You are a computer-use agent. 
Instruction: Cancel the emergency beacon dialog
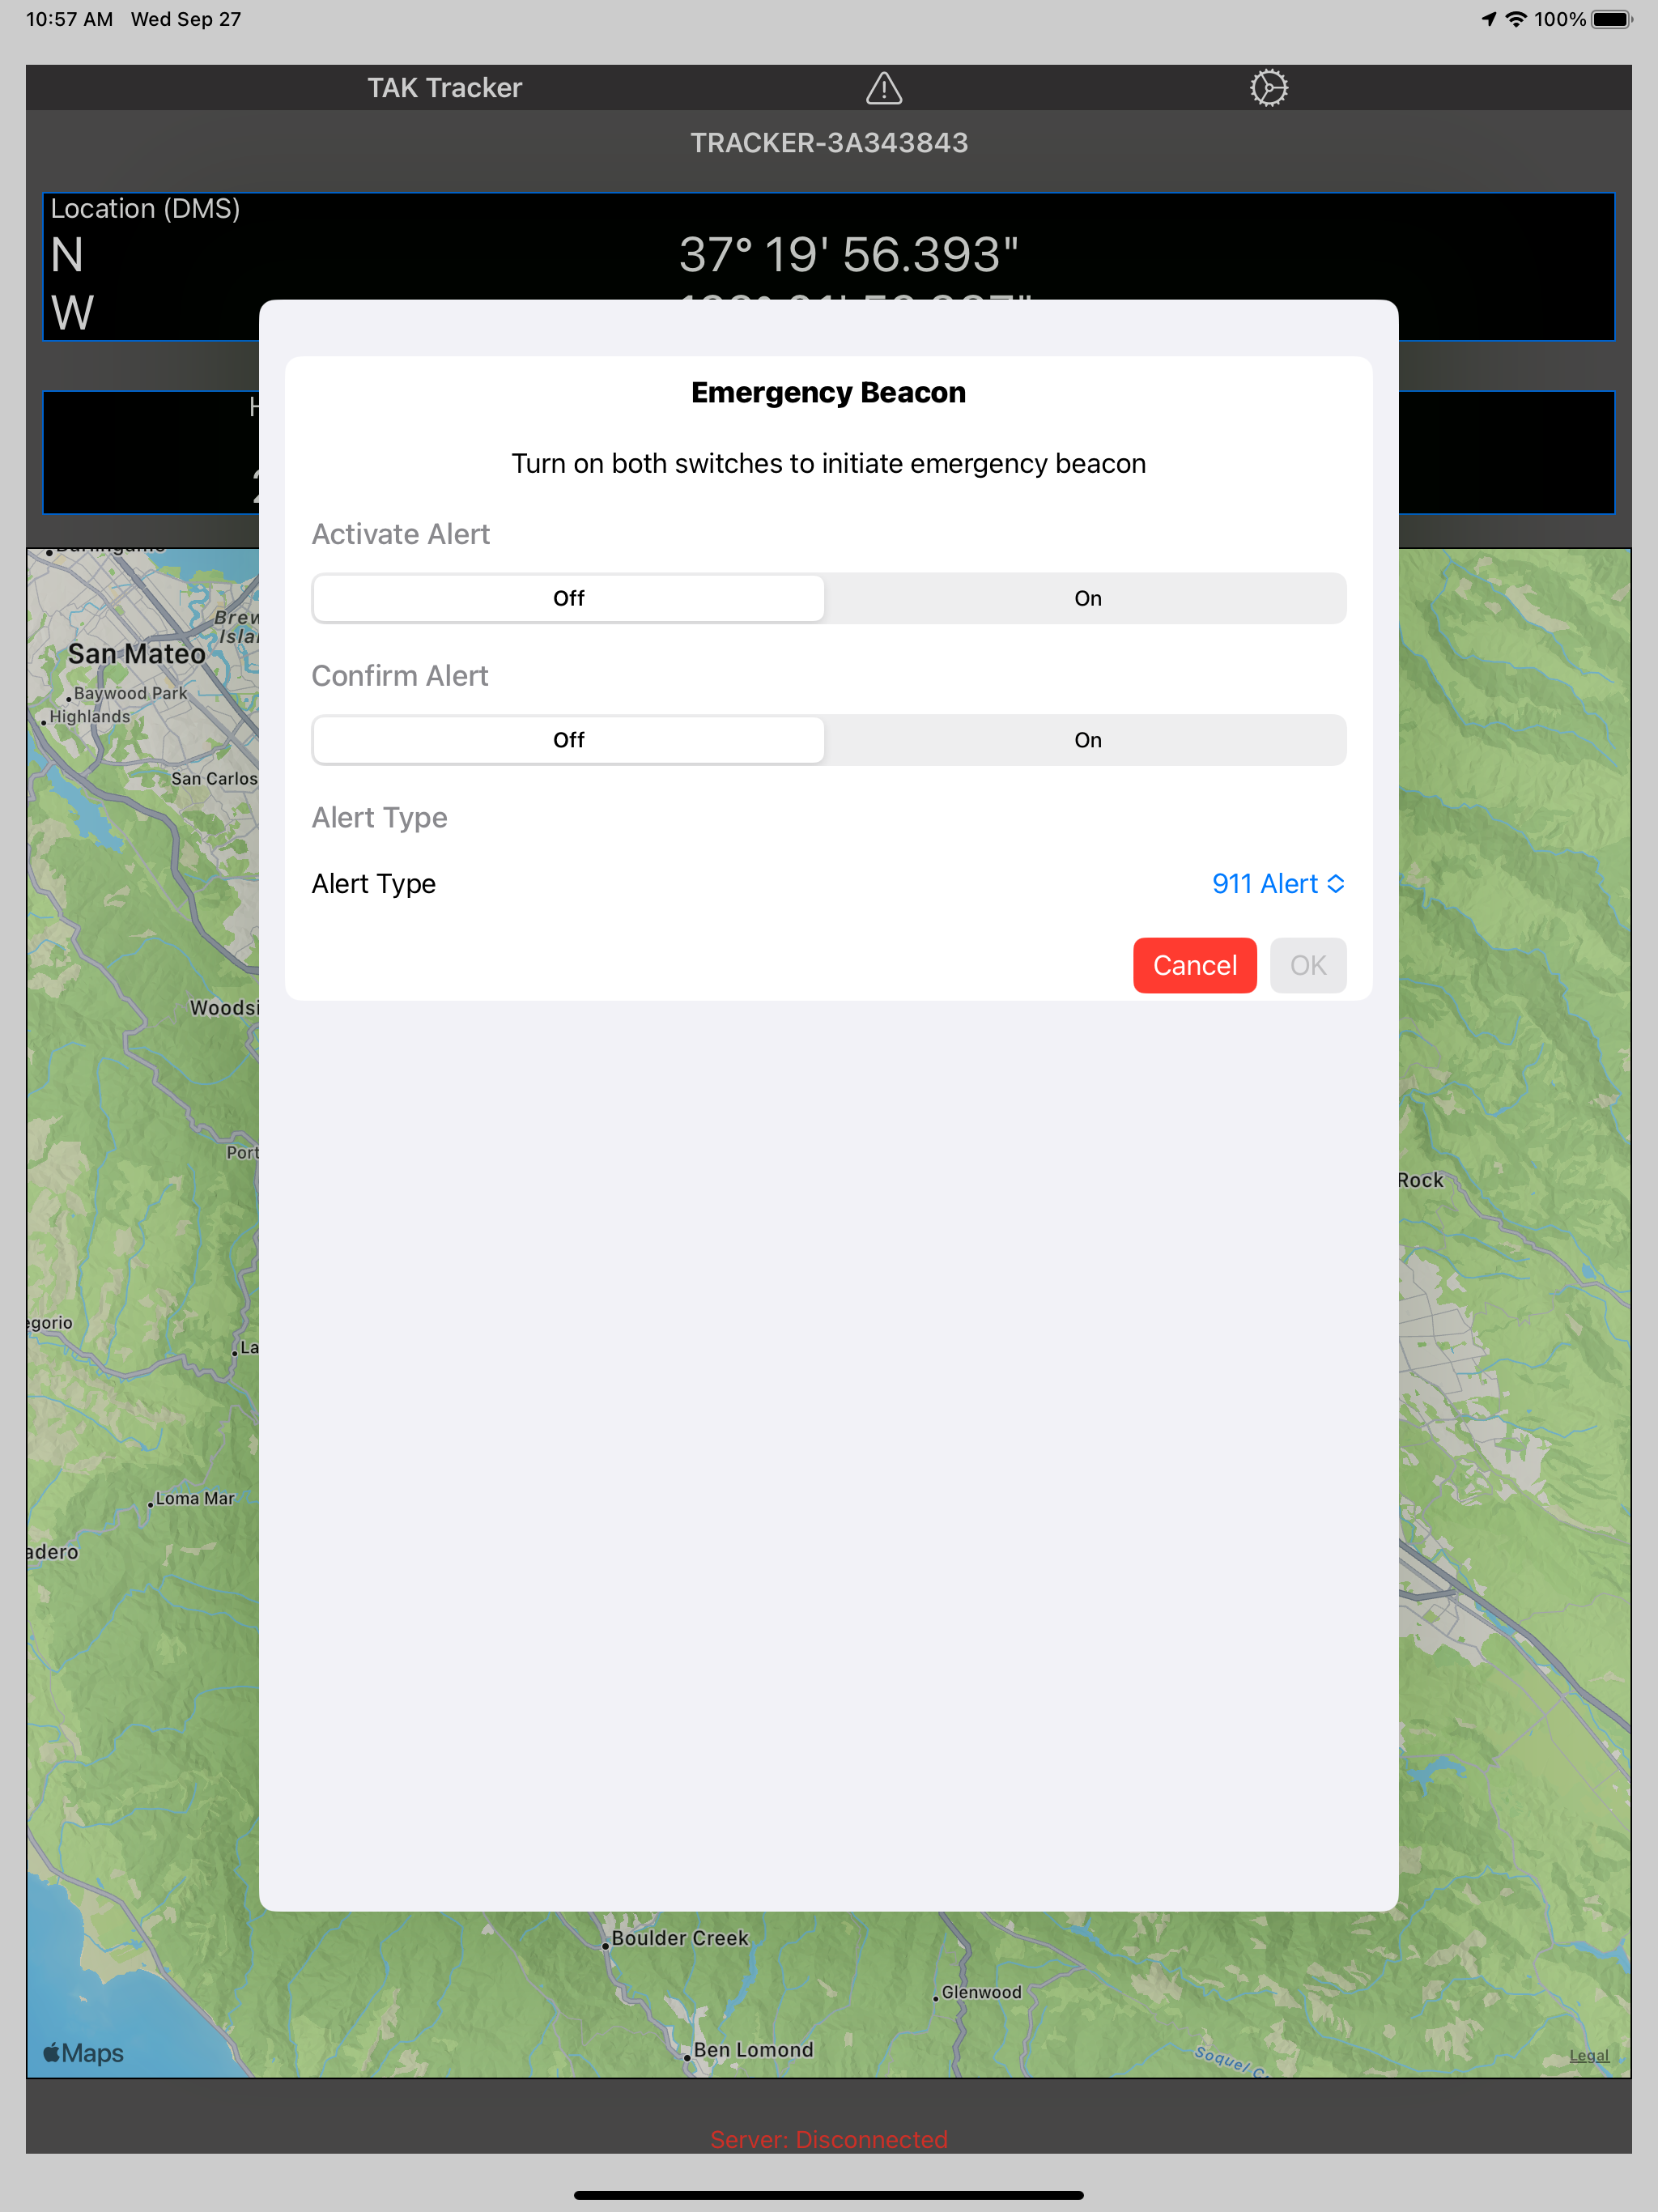coord(1195,965)
